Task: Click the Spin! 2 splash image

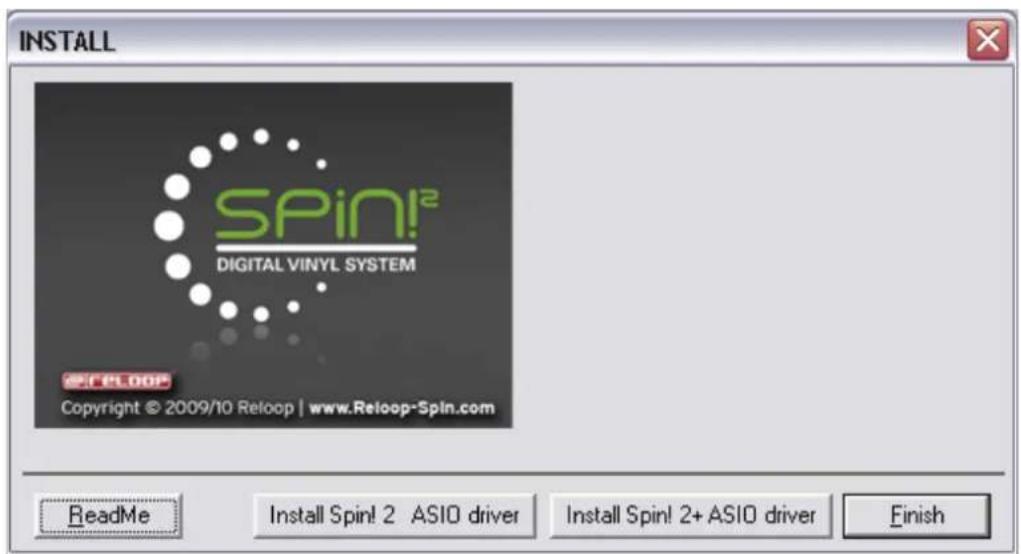Action: (x=273, y=255)
